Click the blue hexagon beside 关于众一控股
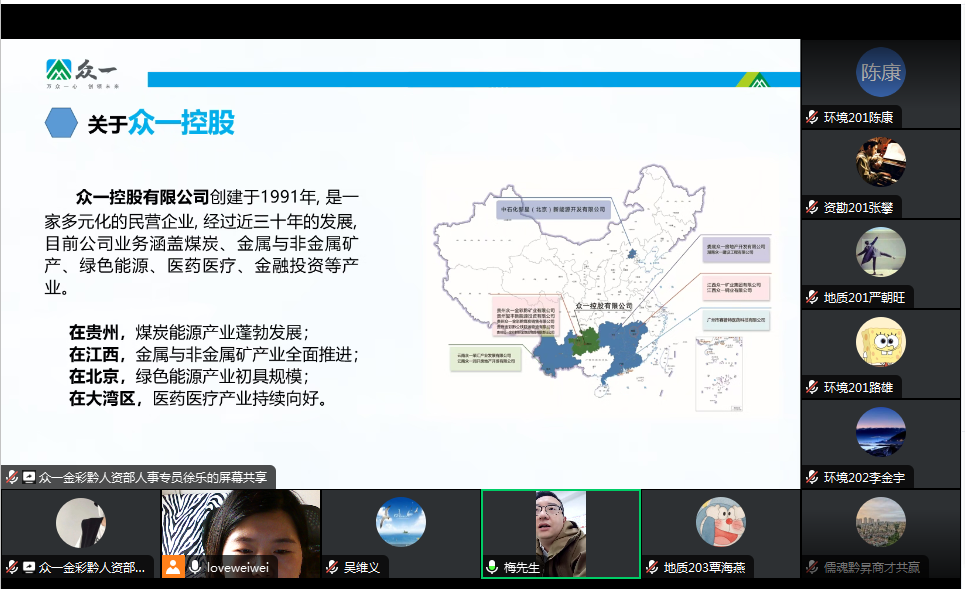 point(61,123)
